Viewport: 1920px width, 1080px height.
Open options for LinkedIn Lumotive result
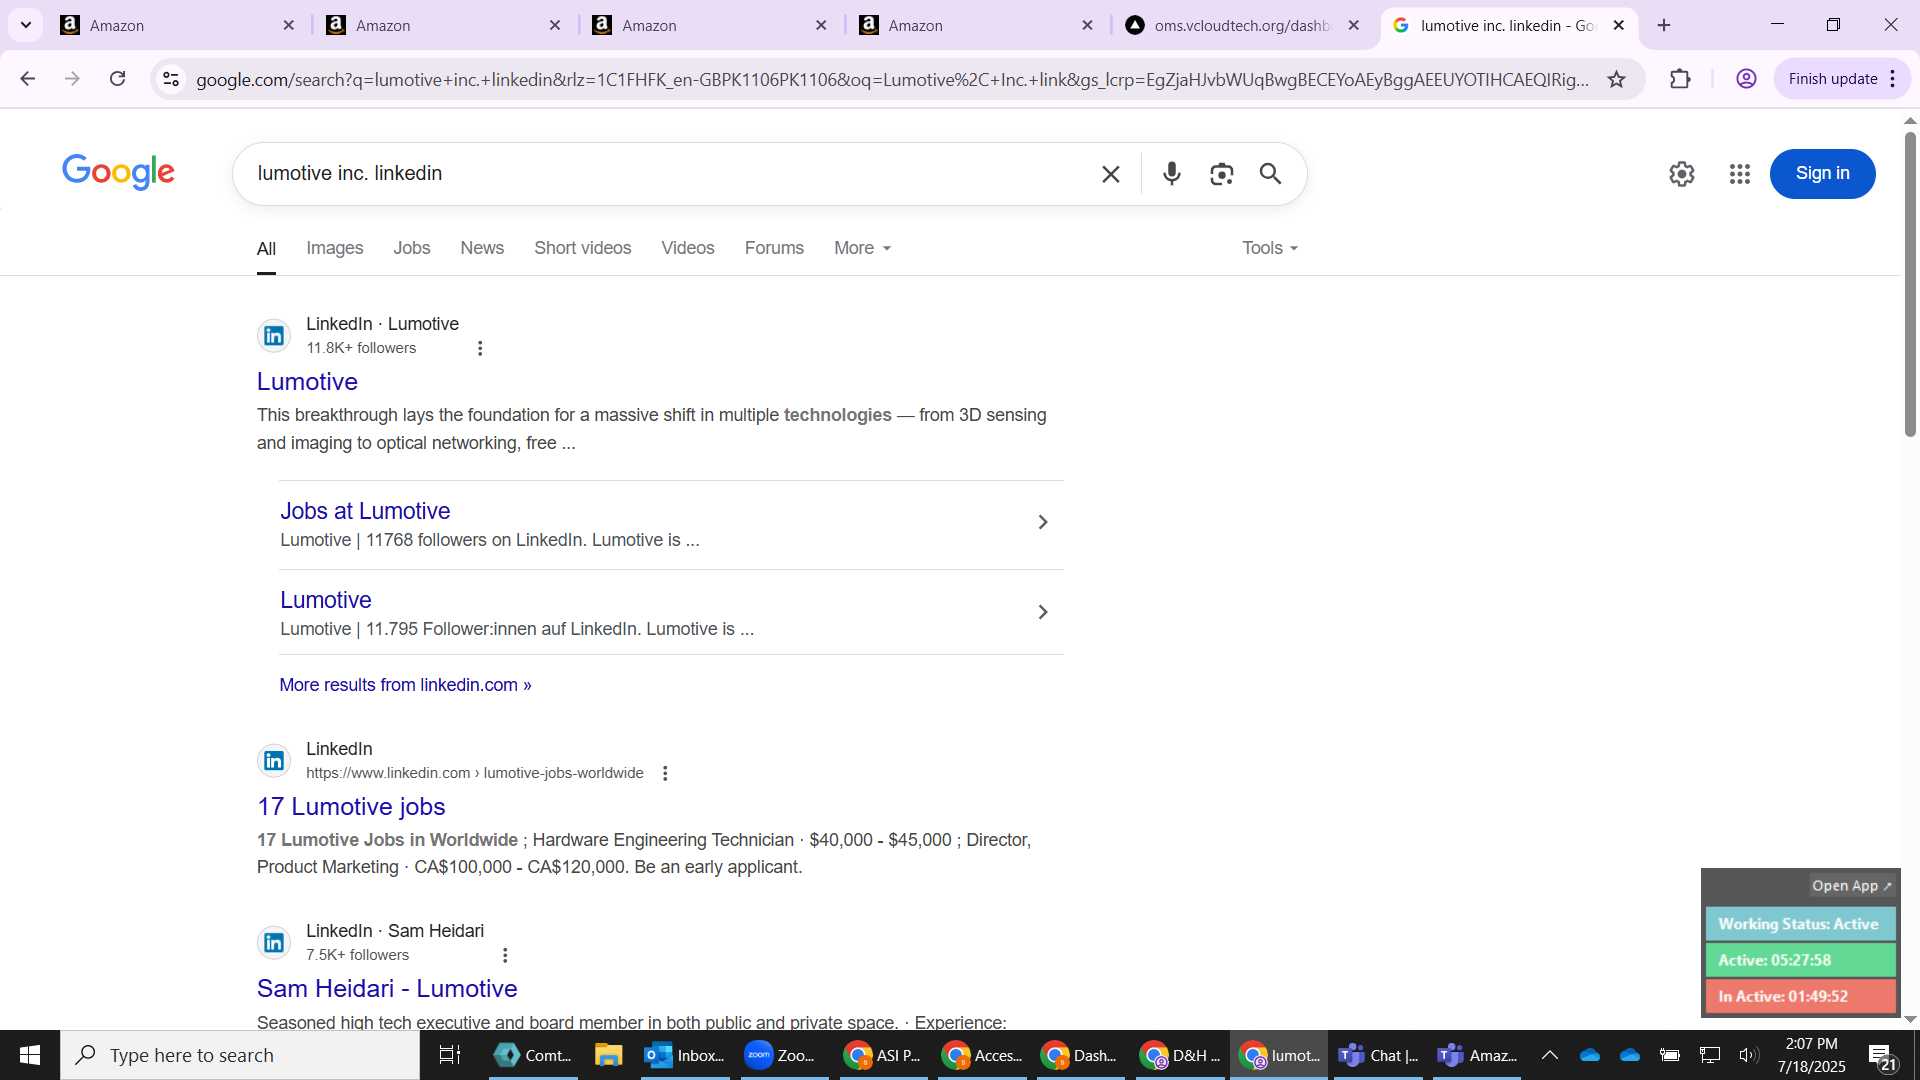480,348
